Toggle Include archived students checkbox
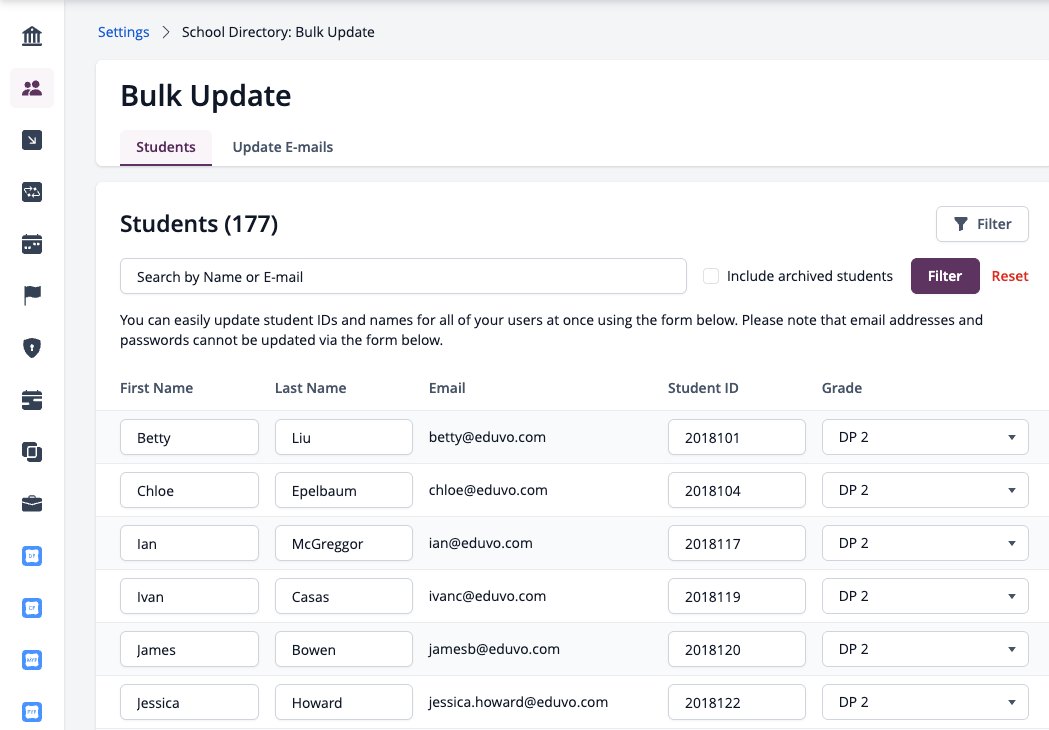Screen dimensions: 1049x730 pyautogui.click(x=711, y=276)
